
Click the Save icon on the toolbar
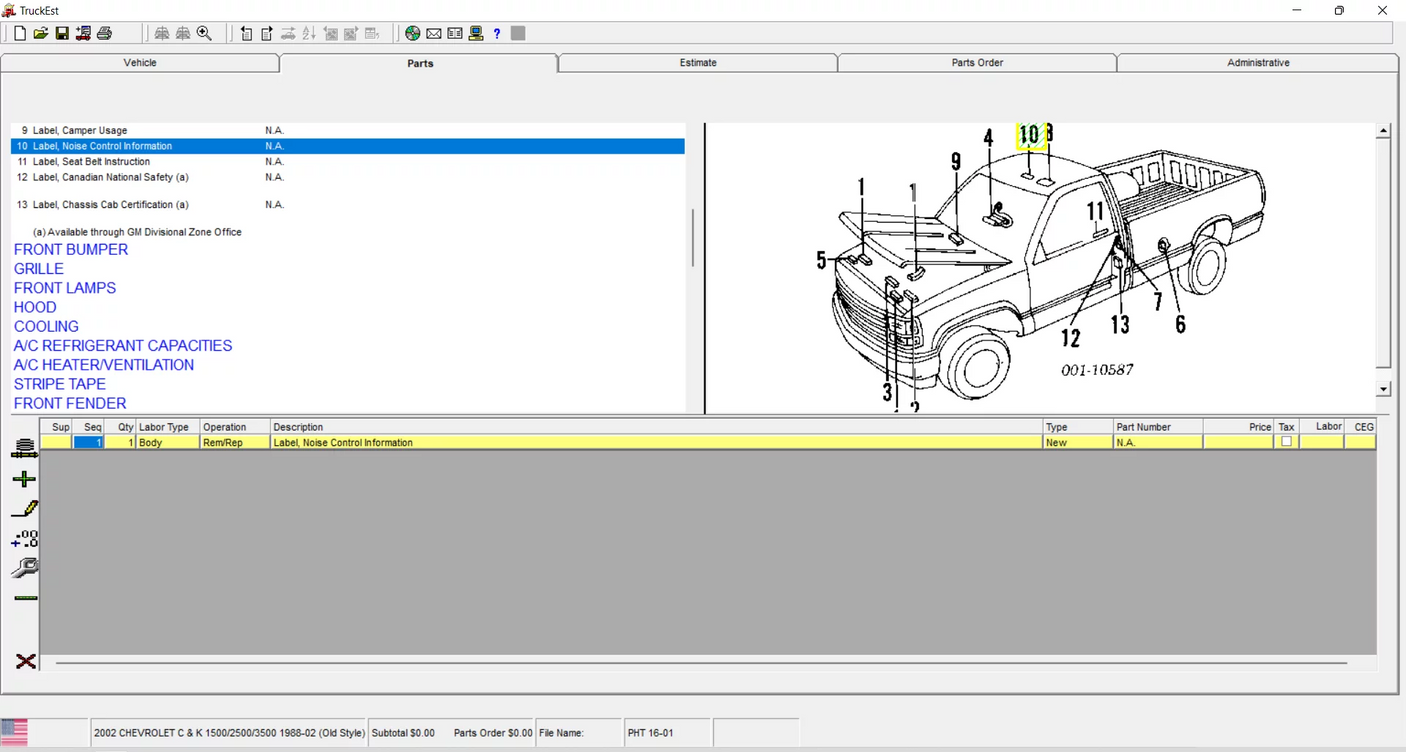pyautogui.click(x=62, y=33)
